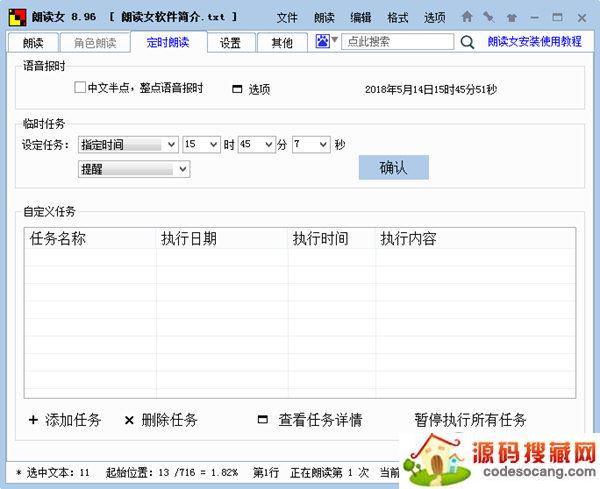
Task: Click the X icon to delete task
Action: pos(129,420)
